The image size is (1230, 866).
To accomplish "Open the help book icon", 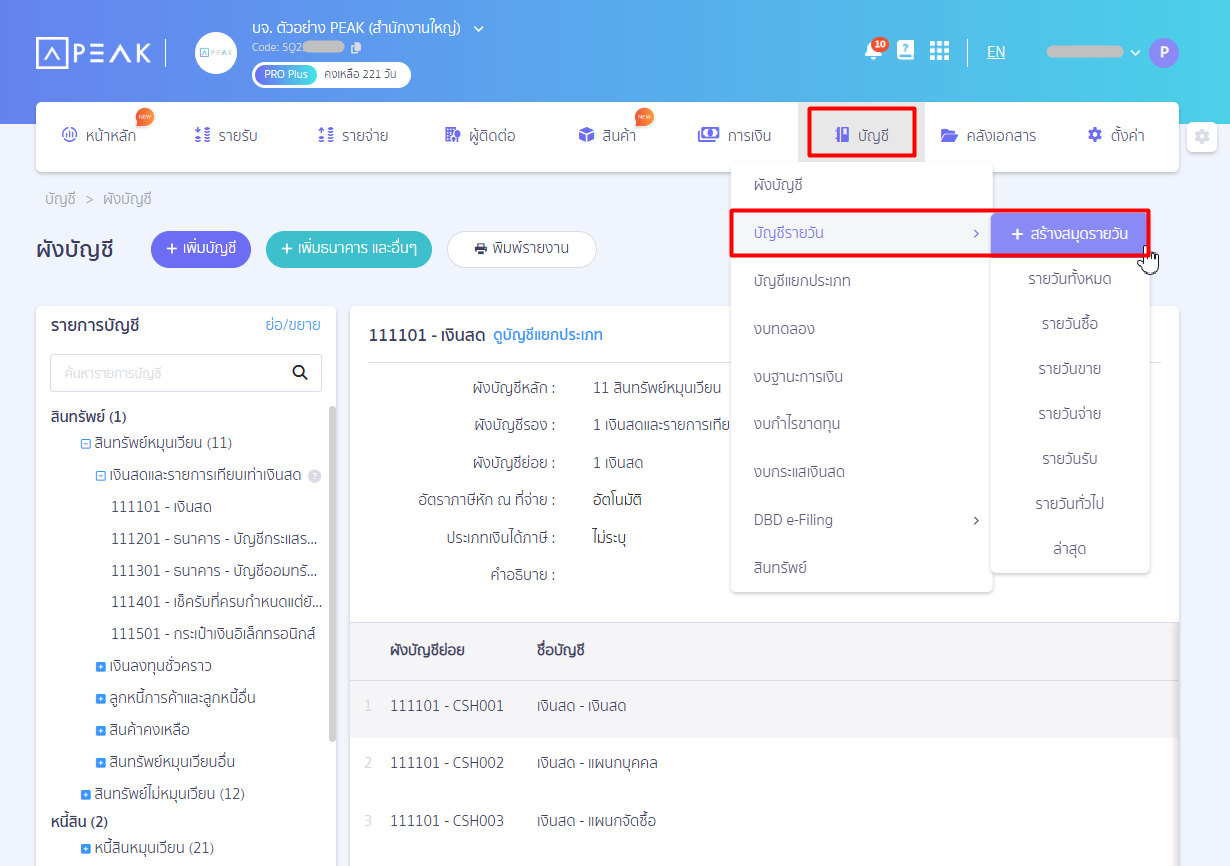I will (x=906, y=51).
